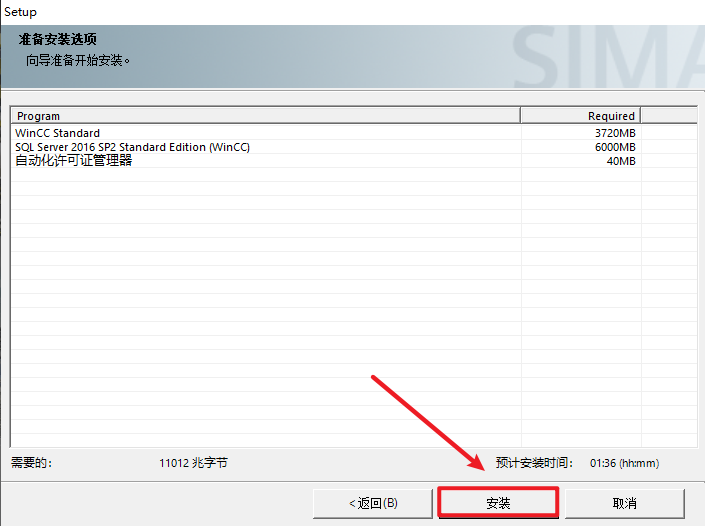This screenshot has height=526, width=705.
Task: Click the Required column header
Action: pyautogui.click(x=580, y=116)
